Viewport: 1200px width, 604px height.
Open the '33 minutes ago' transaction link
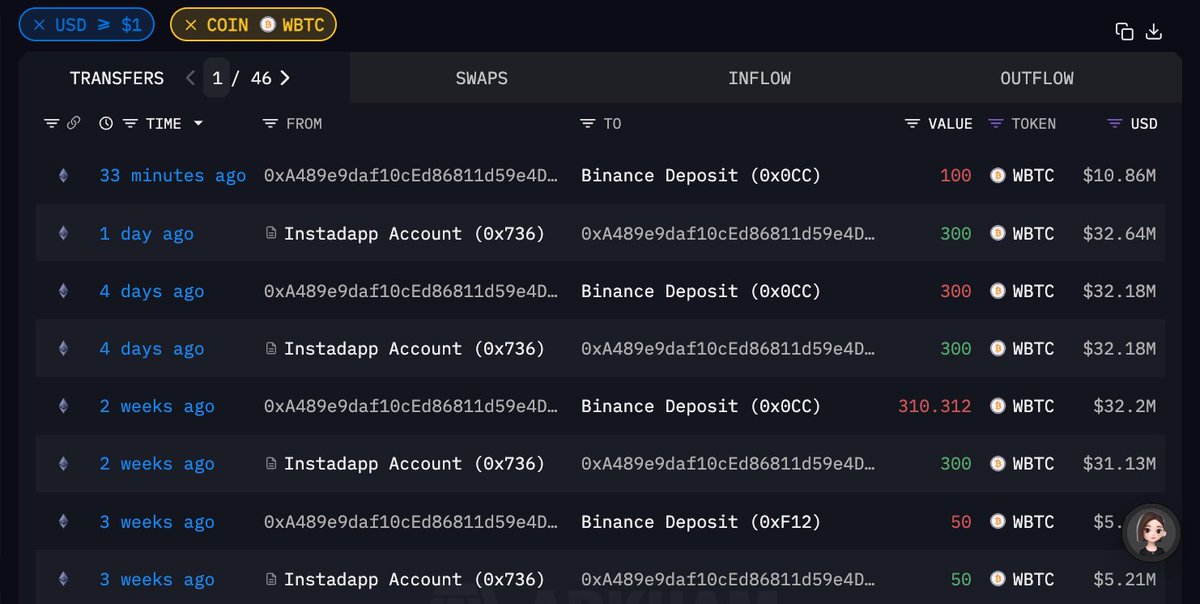pyautogui.click(x=173, y=176)
